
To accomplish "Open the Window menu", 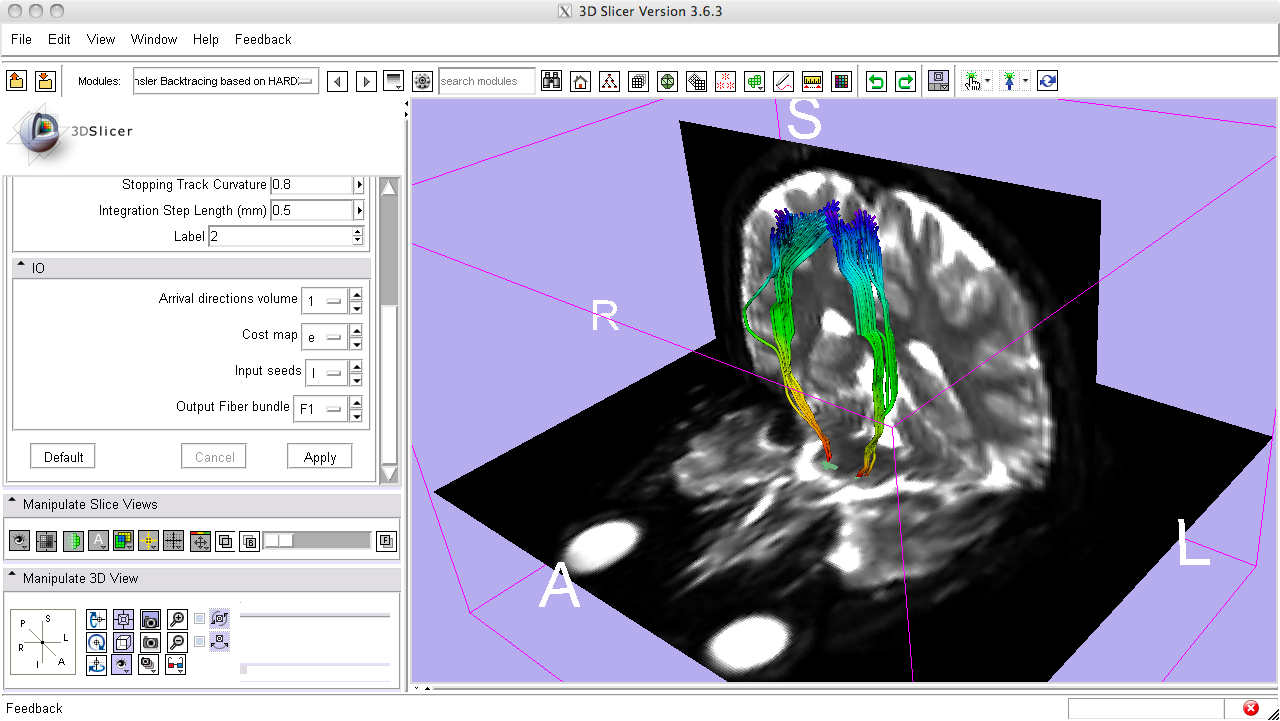I will 154,39.
